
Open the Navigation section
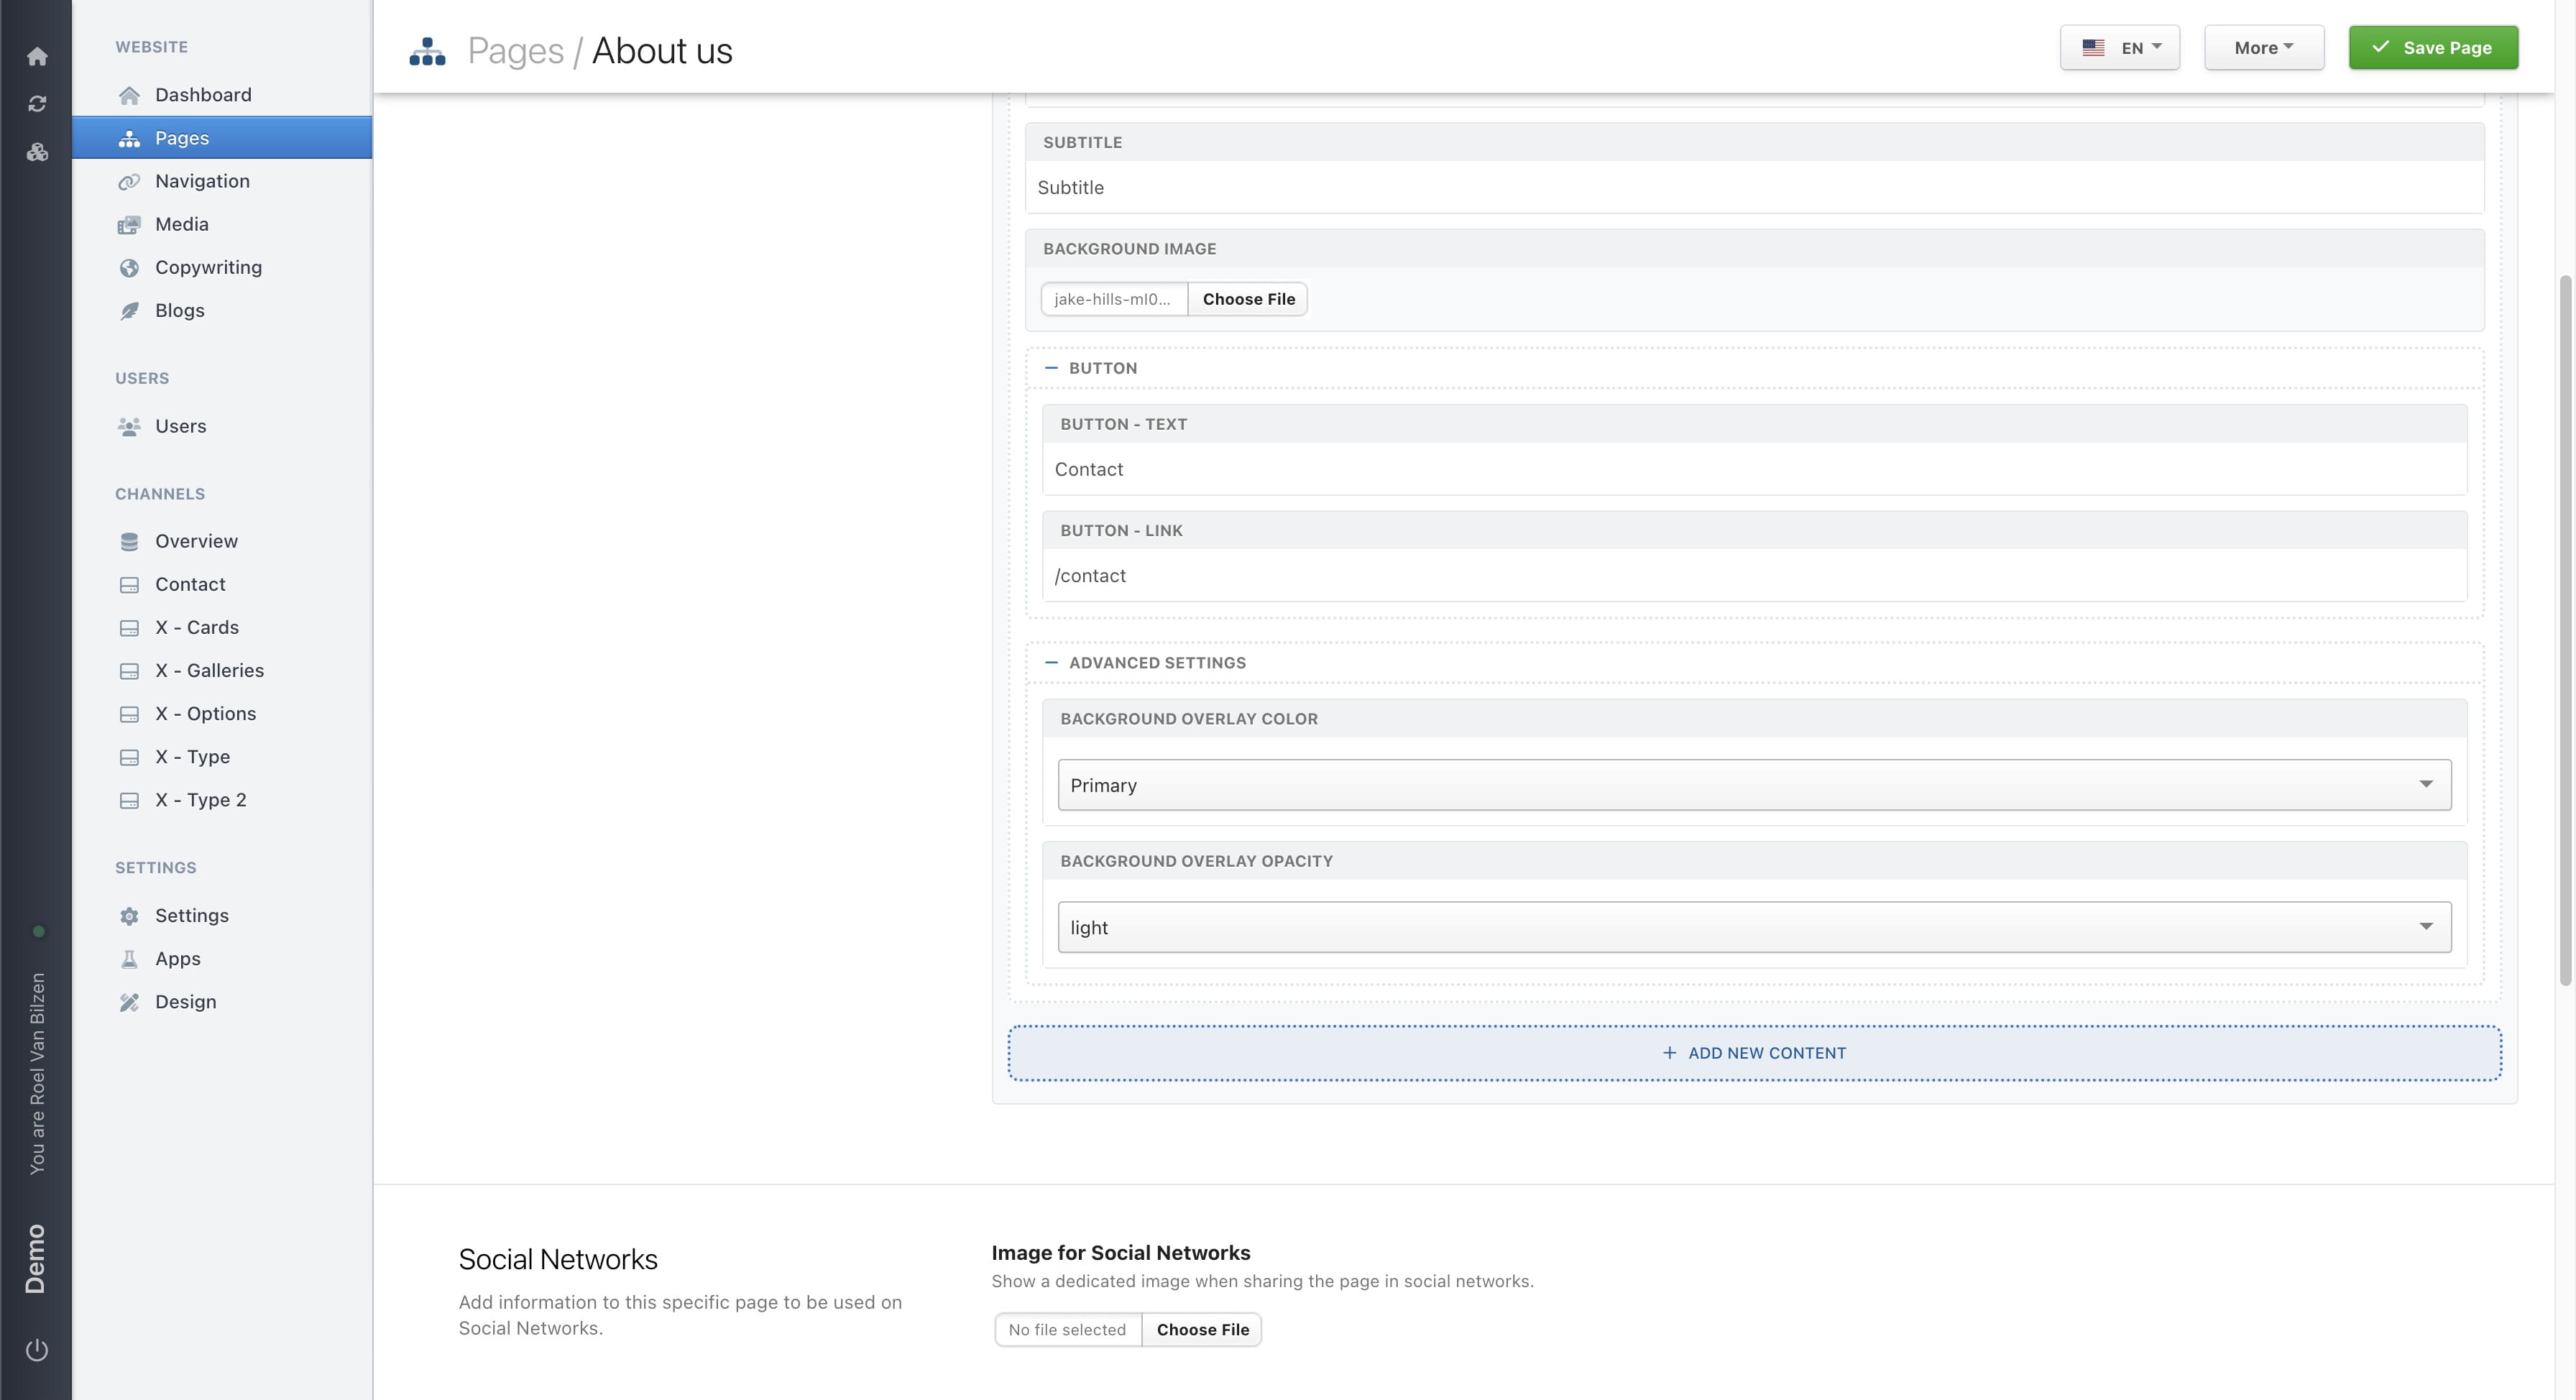202,181
